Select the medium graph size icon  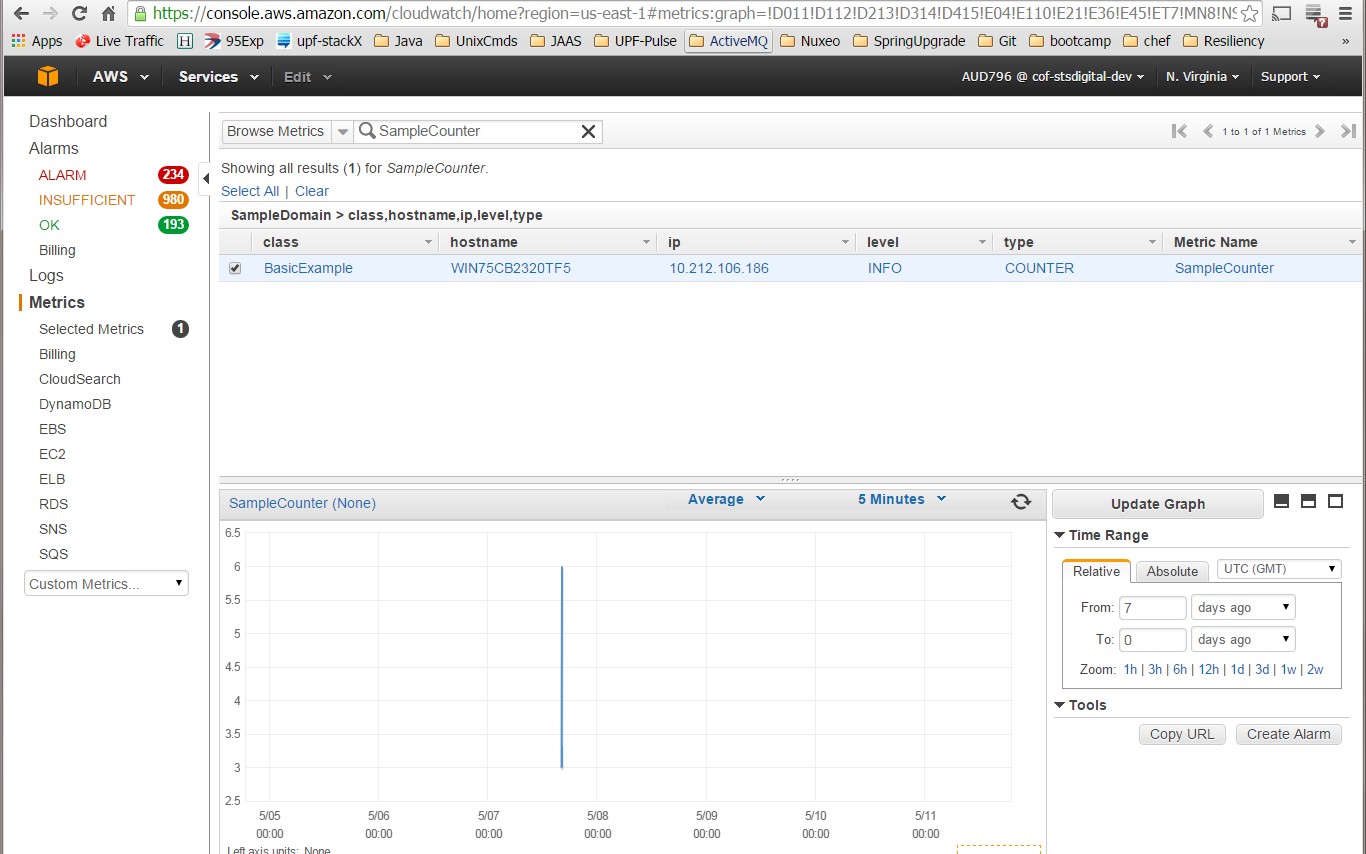pos(1309,501)
